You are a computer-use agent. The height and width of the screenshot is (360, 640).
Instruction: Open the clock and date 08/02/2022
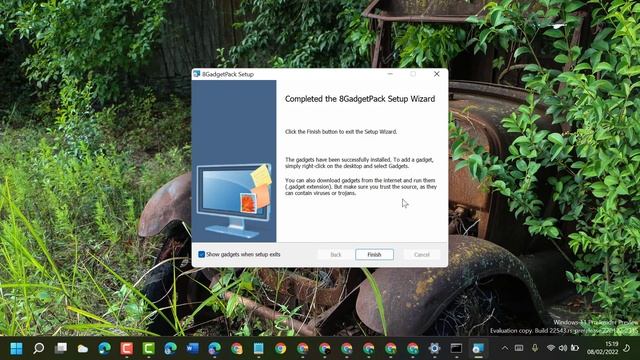602,348
